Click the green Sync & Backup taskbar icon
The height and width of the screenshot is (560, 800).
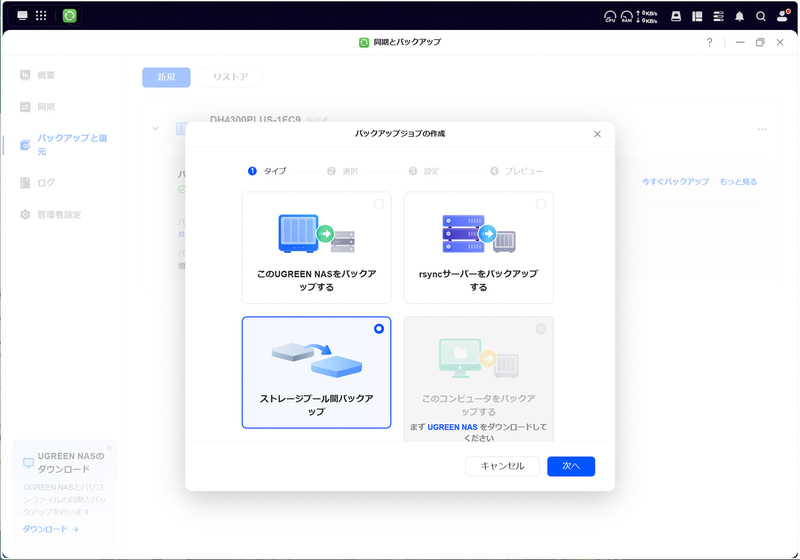click(69, 16)
